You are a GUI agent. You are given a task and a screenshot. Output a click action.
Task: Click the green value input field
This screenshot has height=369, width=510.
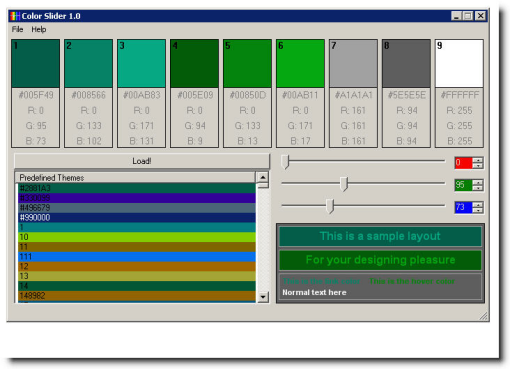coord(464,185)
